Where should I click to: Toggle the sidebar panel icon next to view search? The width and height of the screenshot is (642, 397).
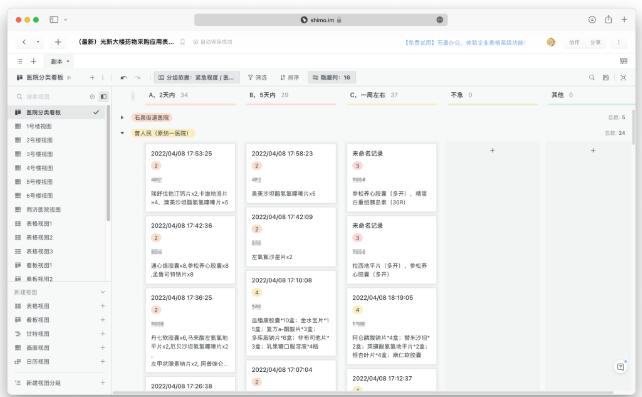click(x=104, y=97)
